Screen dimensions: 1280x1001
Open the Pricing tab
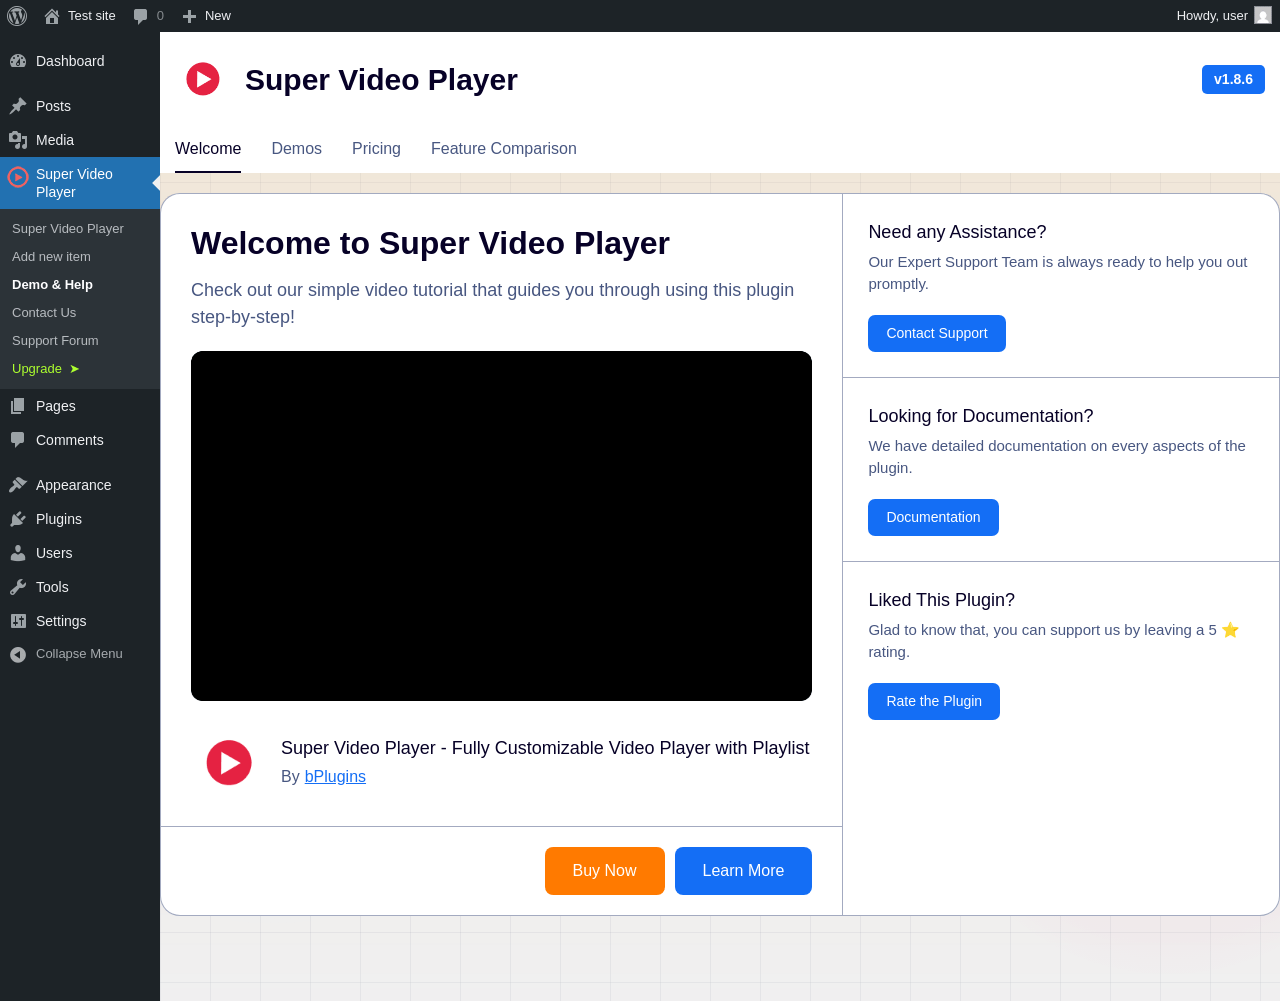[376, 149]
